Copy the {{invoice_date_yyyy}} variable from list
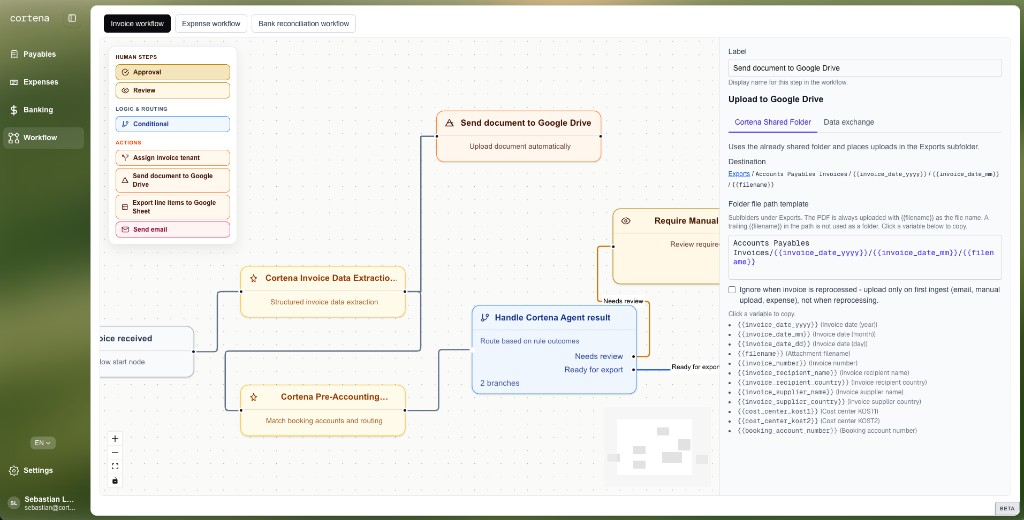 click(x=778, y=324)
